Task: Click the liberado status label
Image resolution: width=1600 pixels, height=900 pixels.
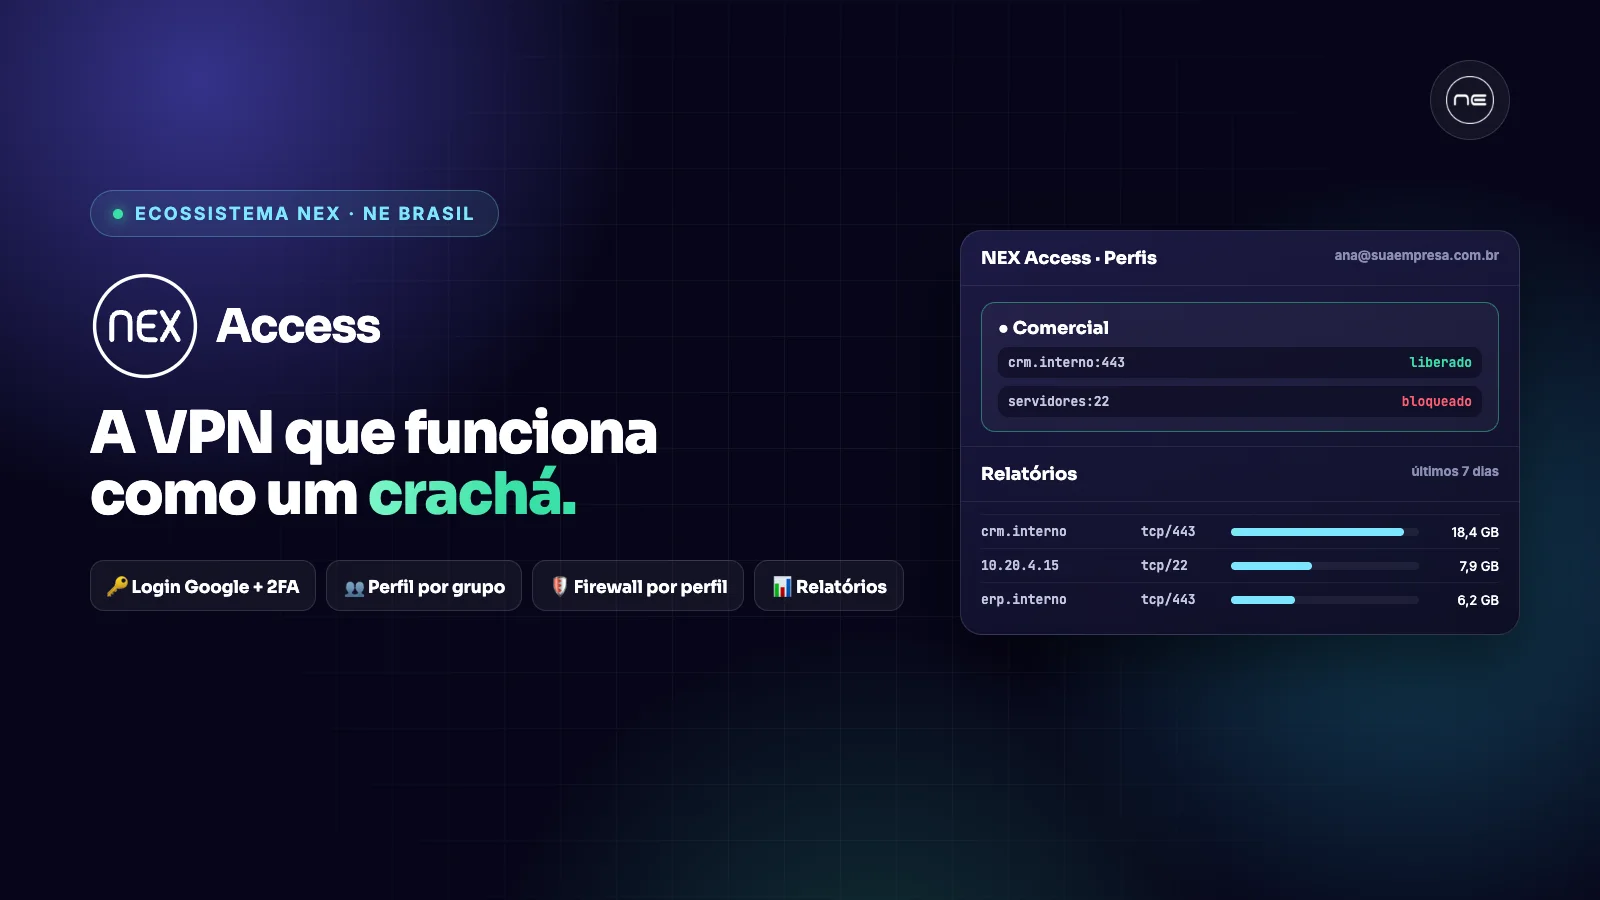Action: tap(1440, 362)
